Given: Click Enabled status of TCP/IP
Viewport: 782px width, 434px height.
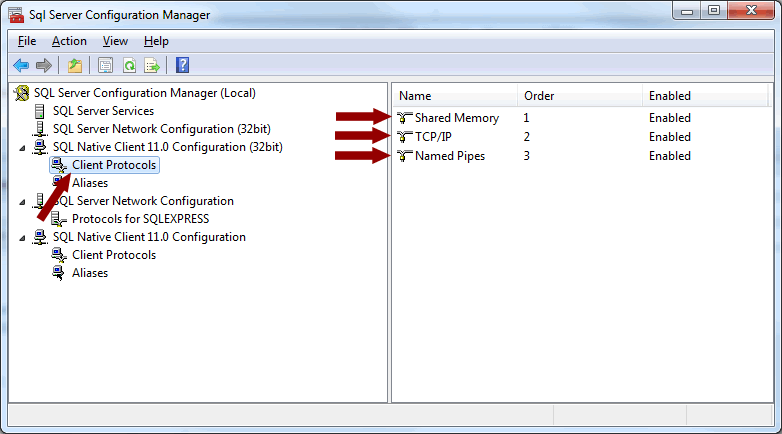Looking at the screenshot, I should (x=670, y=137).
